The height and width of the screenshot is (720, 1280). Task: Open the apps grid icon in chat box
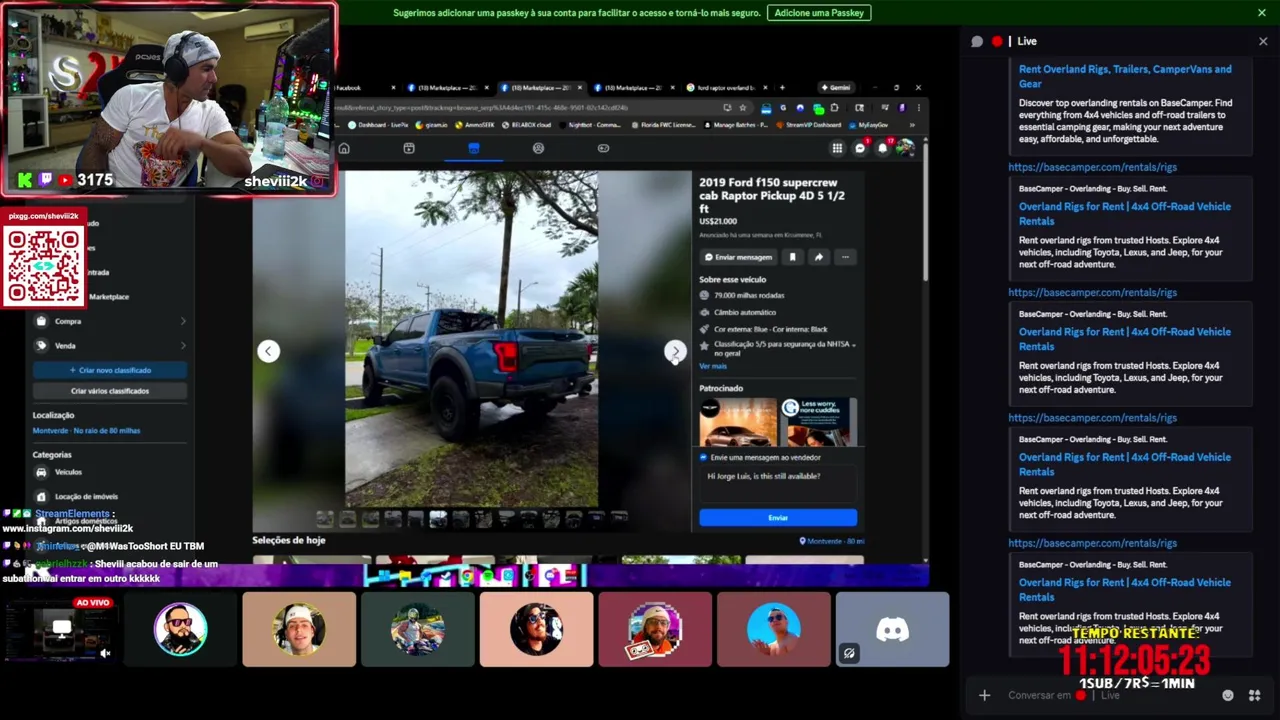pos(1254,695)
